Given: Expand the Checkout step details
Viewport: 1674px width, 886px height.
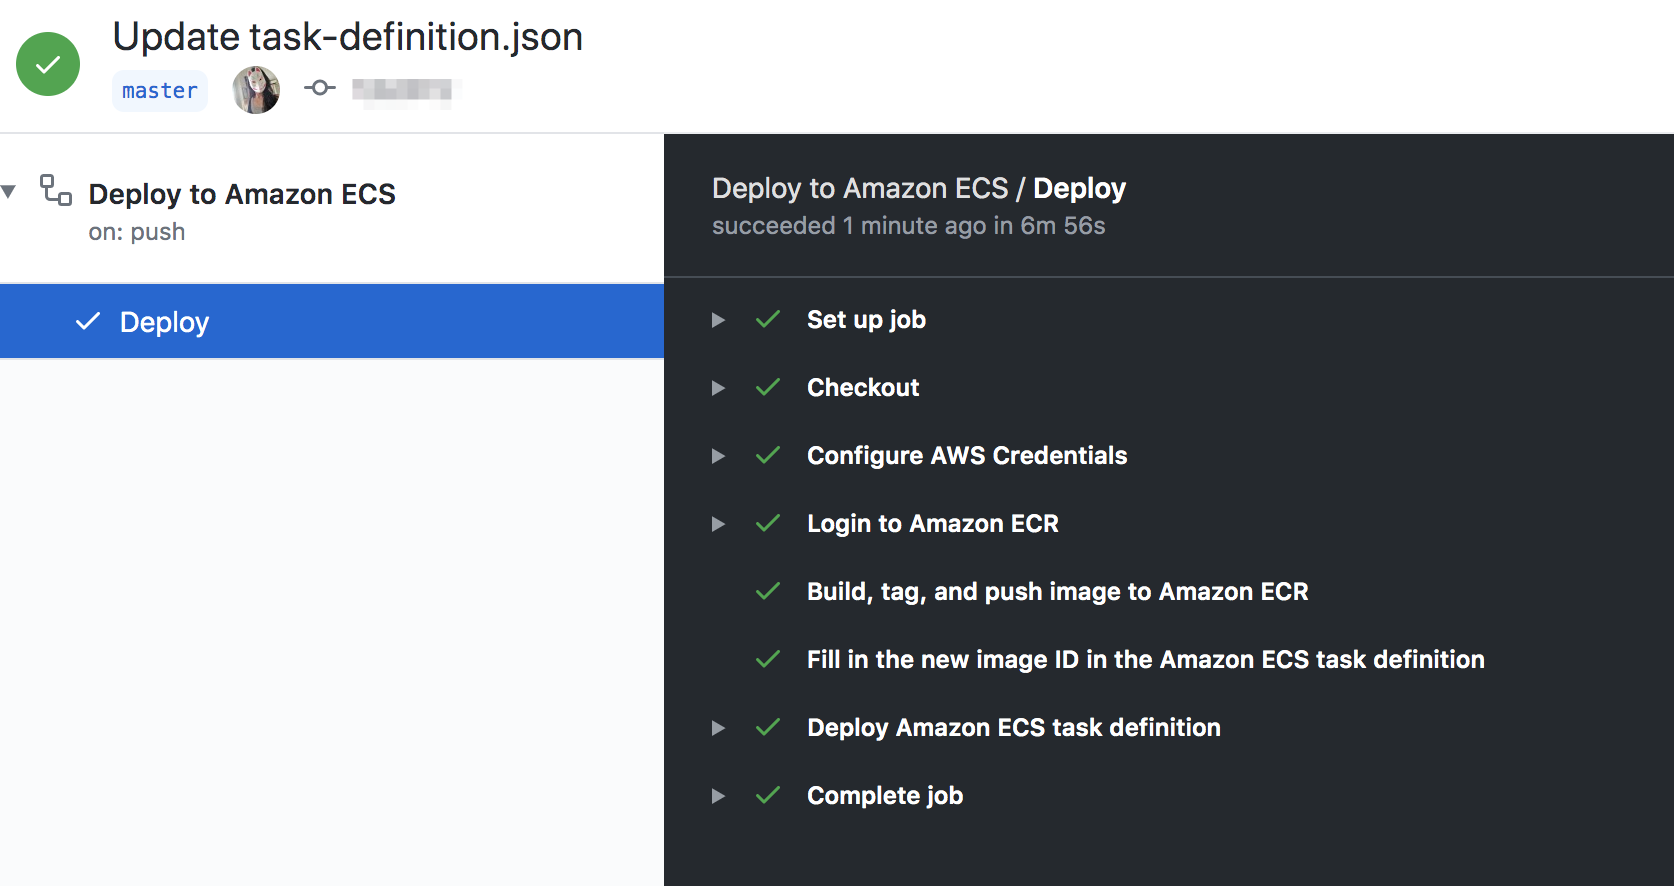Looking at the screenshot, I should click(718, 388).
